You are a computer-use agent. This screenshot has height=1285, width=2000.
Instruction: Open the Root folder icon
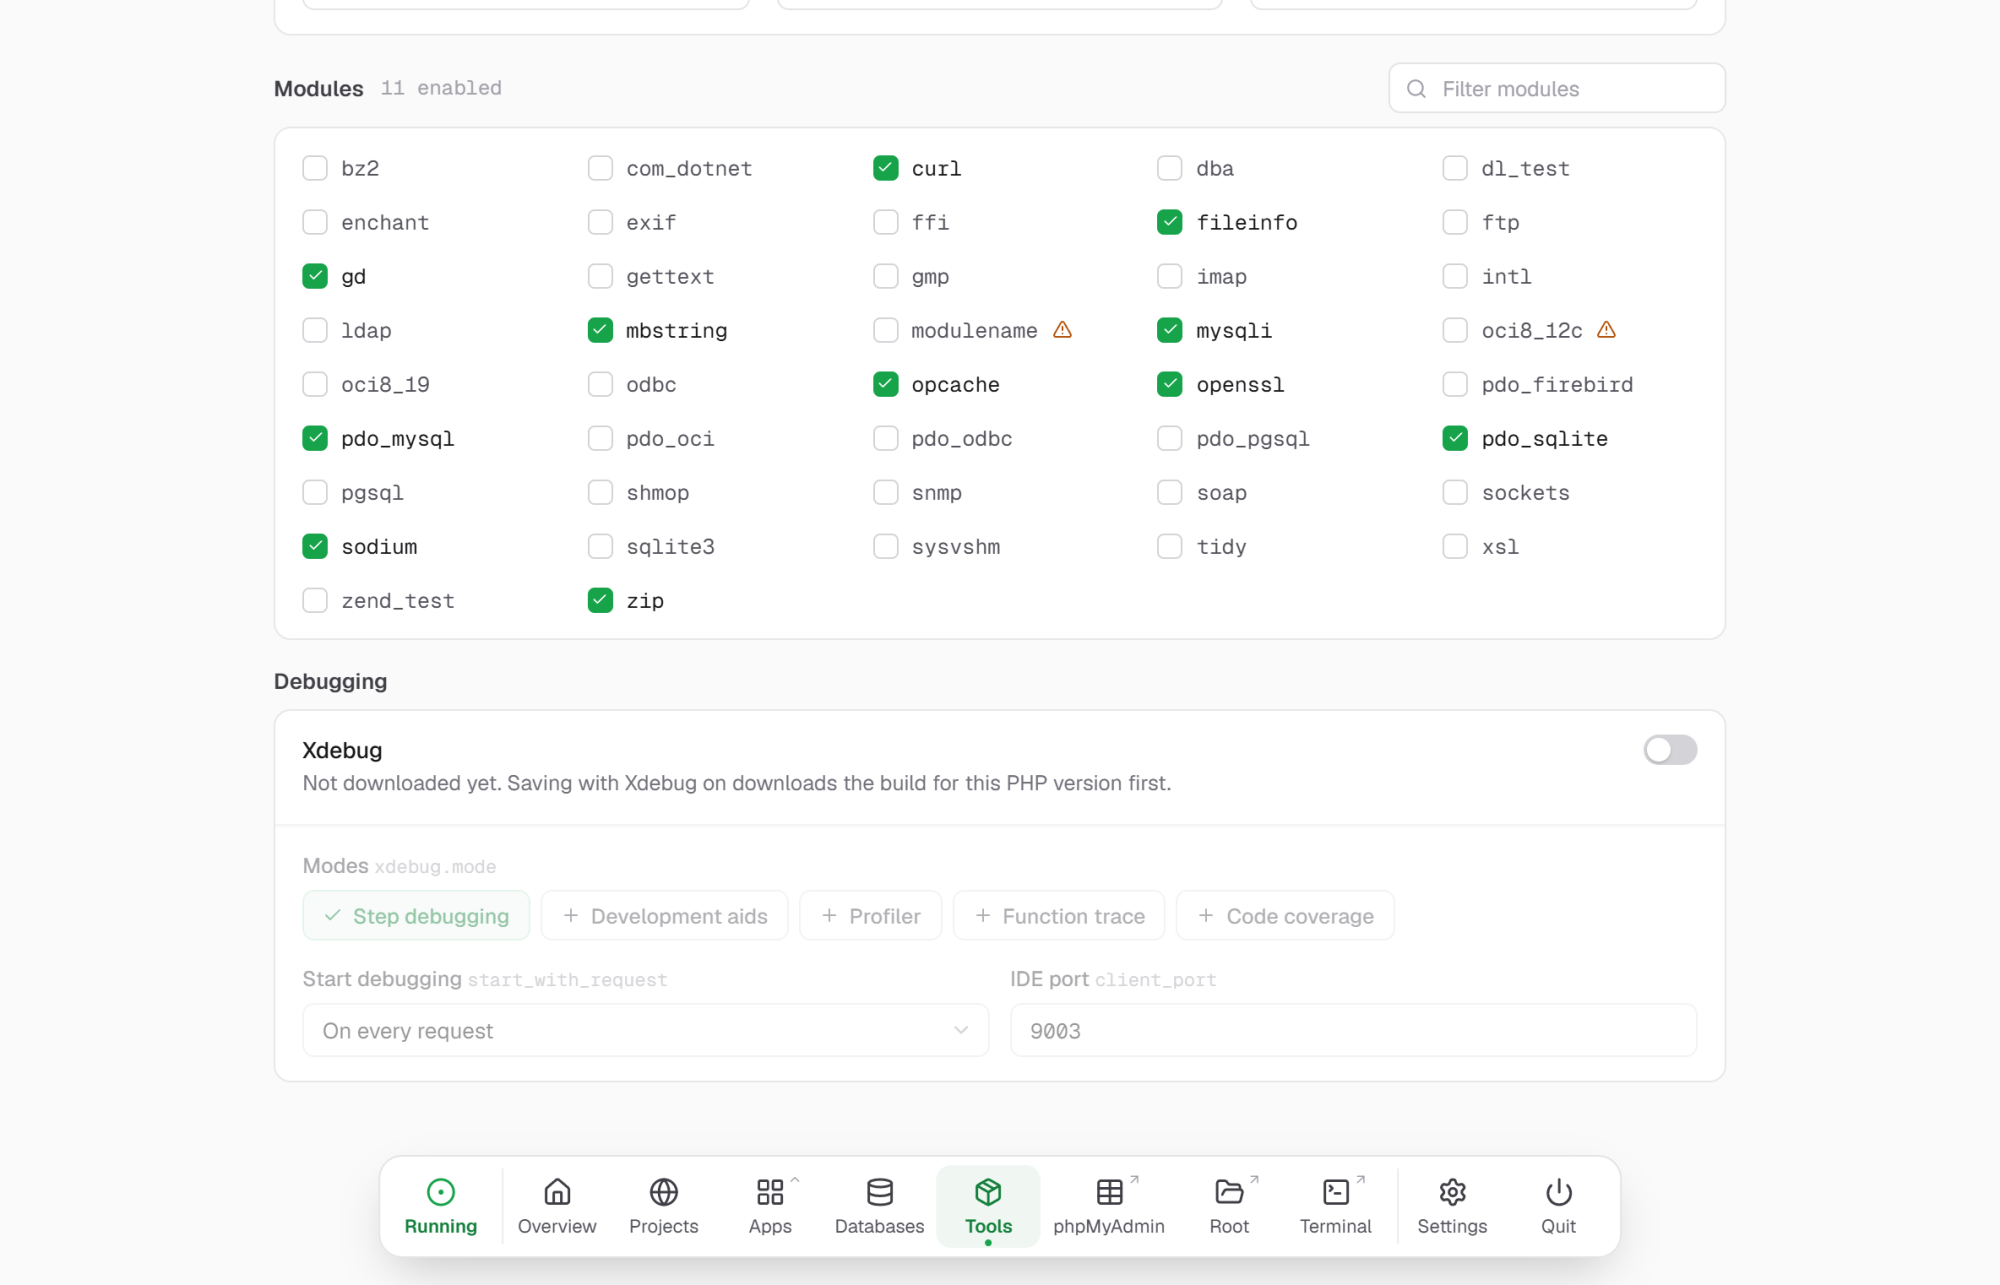point(1229,1192)
